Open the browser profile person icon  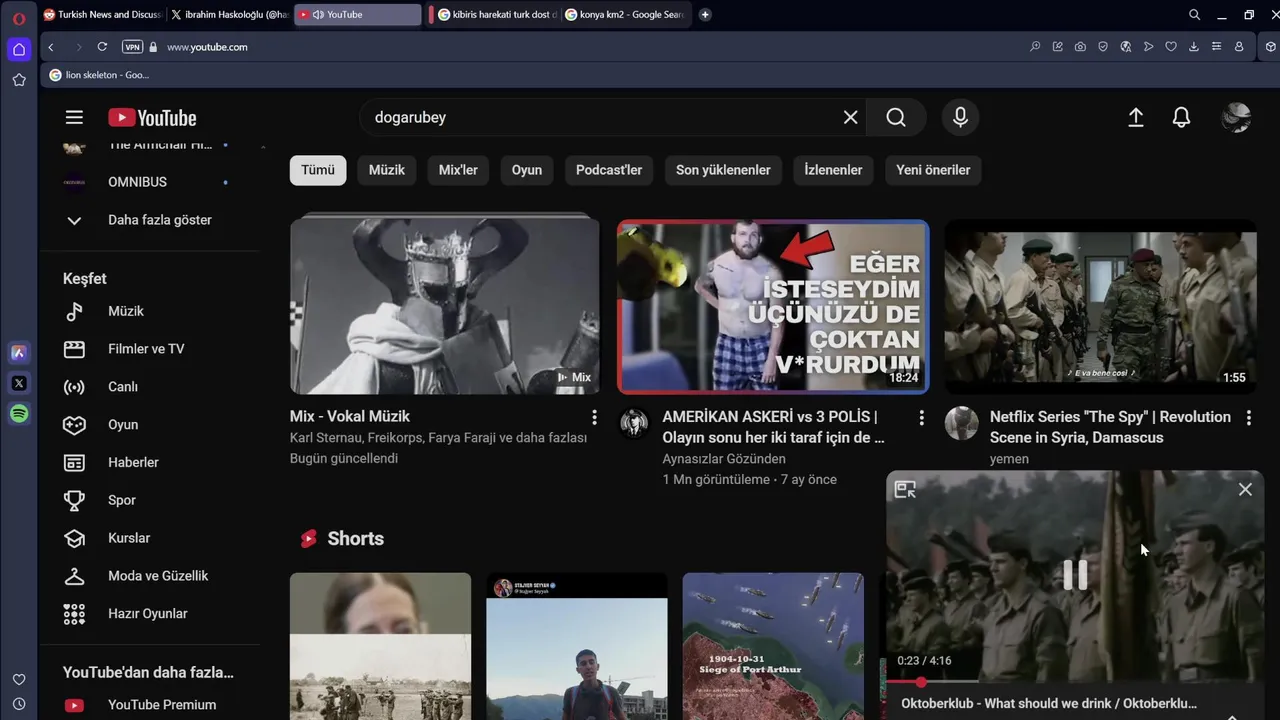[1239, 47]
